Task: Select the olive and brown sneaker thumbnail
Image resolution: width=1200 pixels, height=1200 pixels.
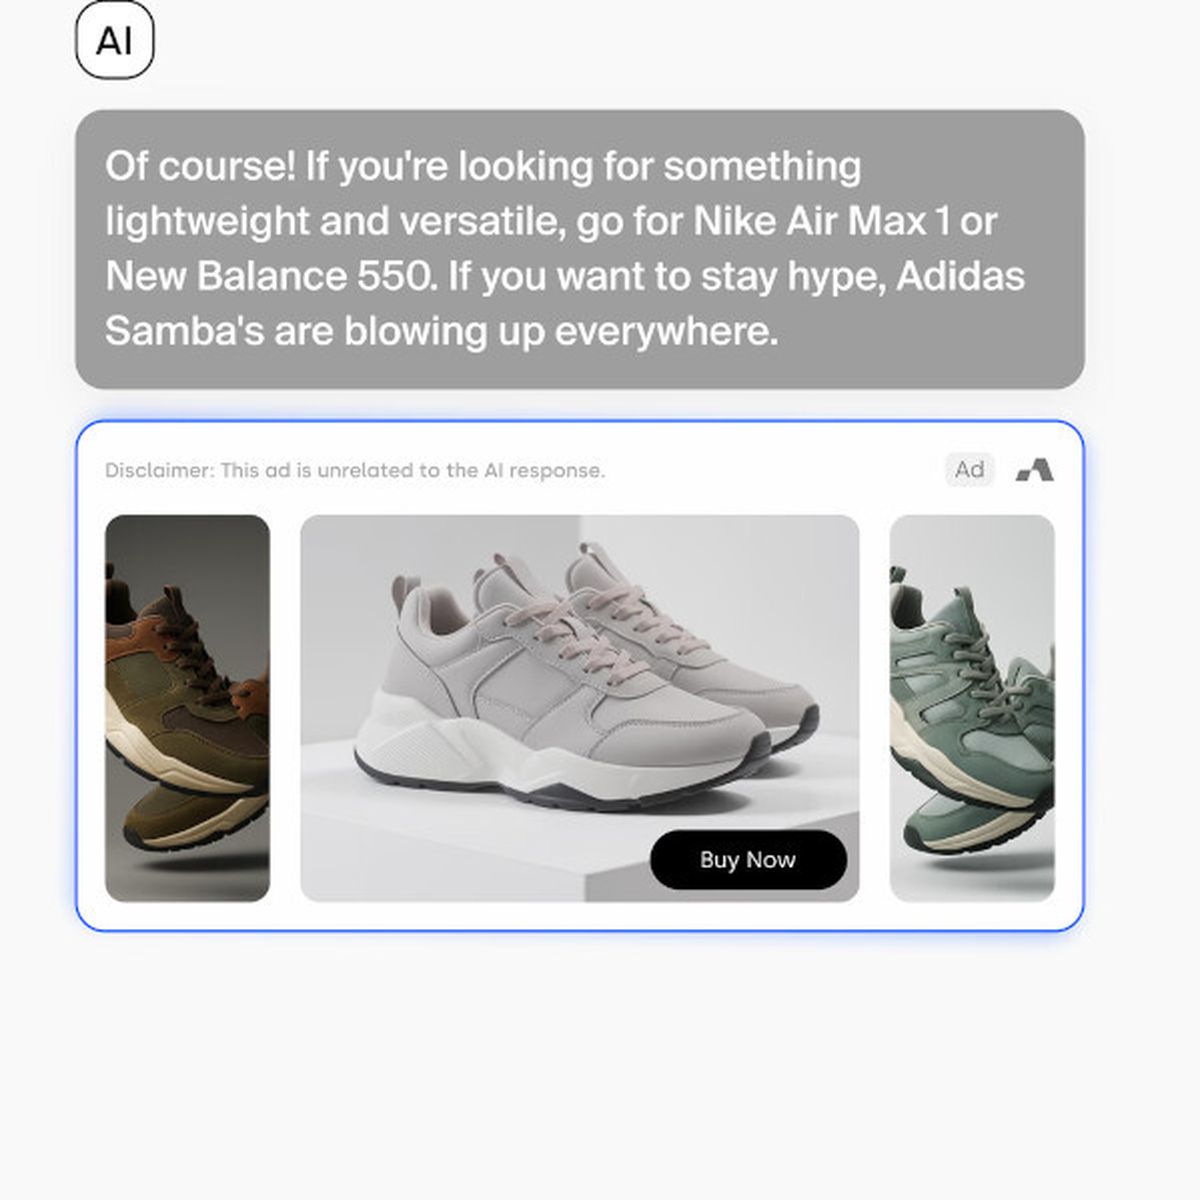Action: click(187, 708)
